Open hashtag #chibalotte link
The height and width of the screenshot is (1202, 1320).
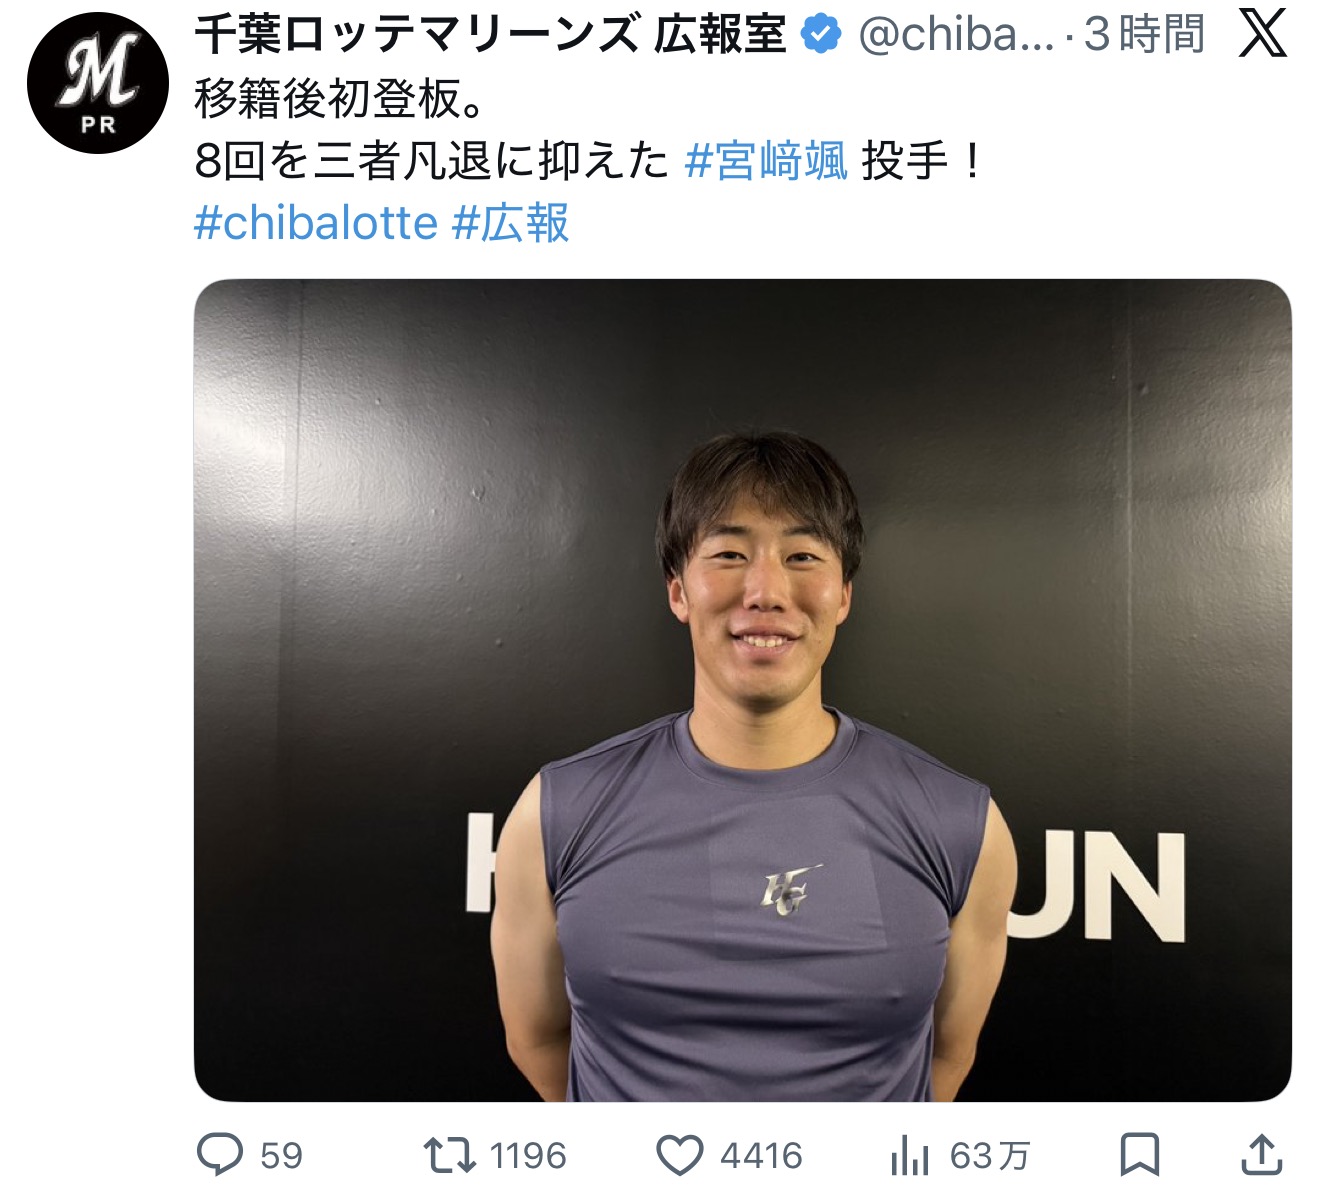[x=316, y=223]
